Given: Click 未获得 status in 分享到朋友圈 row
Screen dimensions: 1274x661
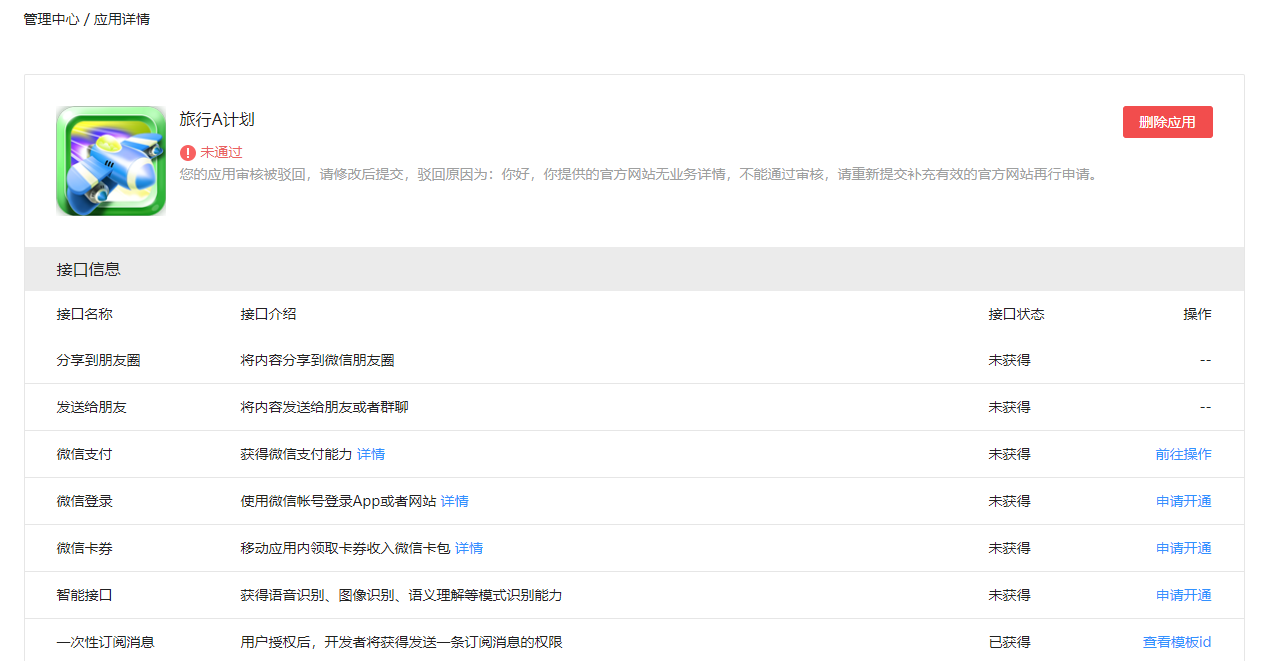Looking at the screenshot, I should point(1009,360).
